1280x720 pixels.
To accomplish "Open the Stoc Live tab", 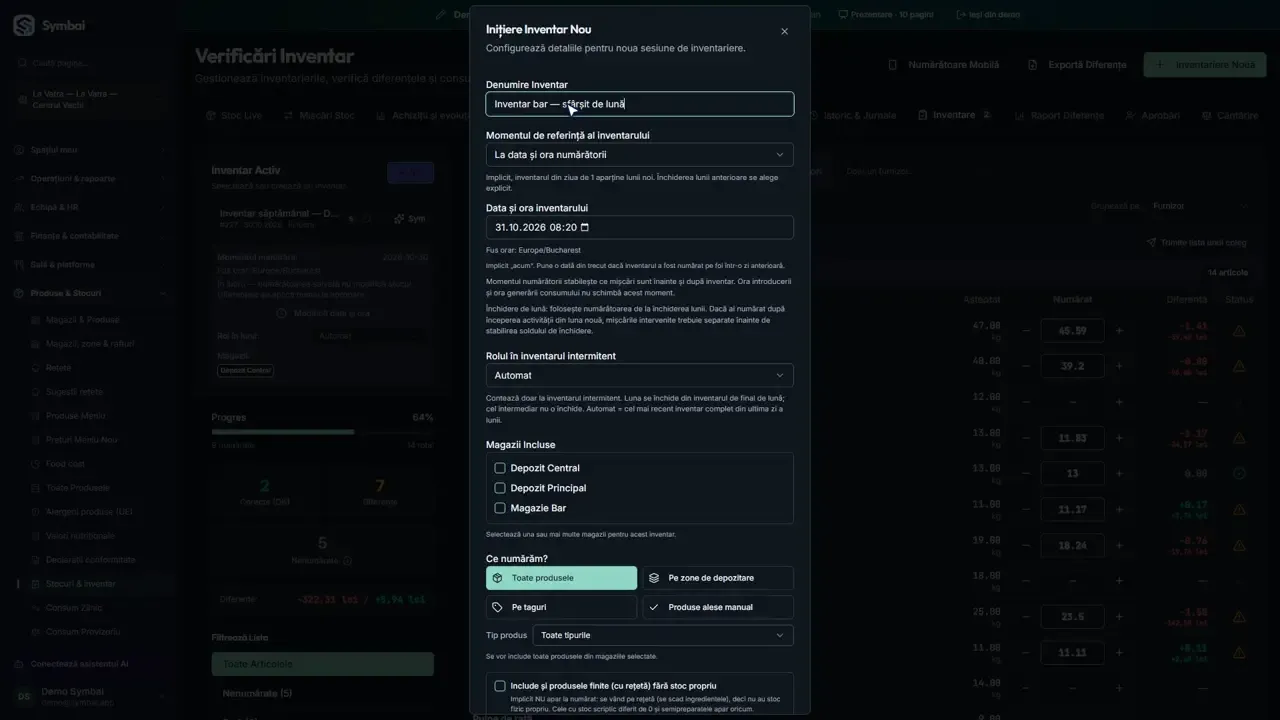I will pyautogui.click(x=234, y=115).
